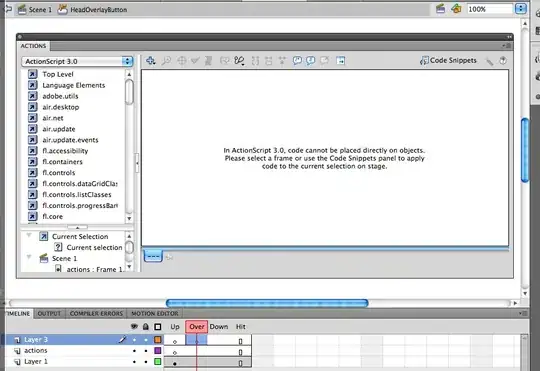Viewport: 540px width, 371px height.
Task: Click the Show/Hide toolbox icon
Action: point(340,61)
